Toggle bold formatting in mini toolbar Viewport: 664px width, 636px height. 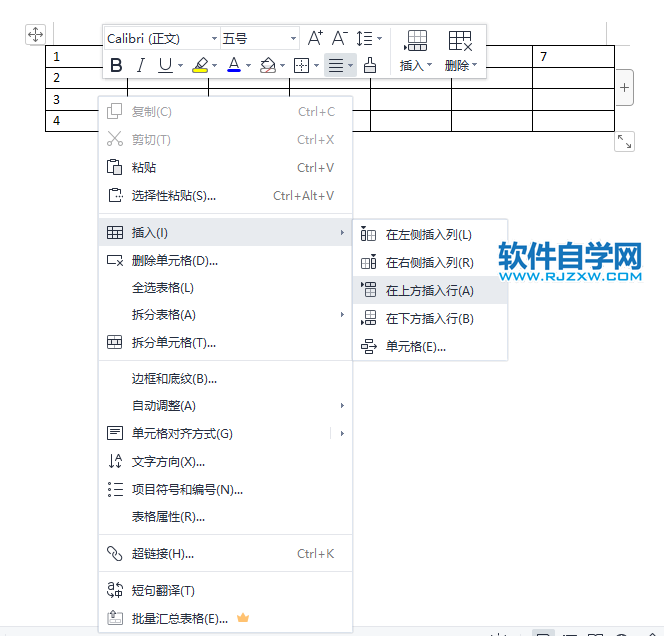coord(116,65)
